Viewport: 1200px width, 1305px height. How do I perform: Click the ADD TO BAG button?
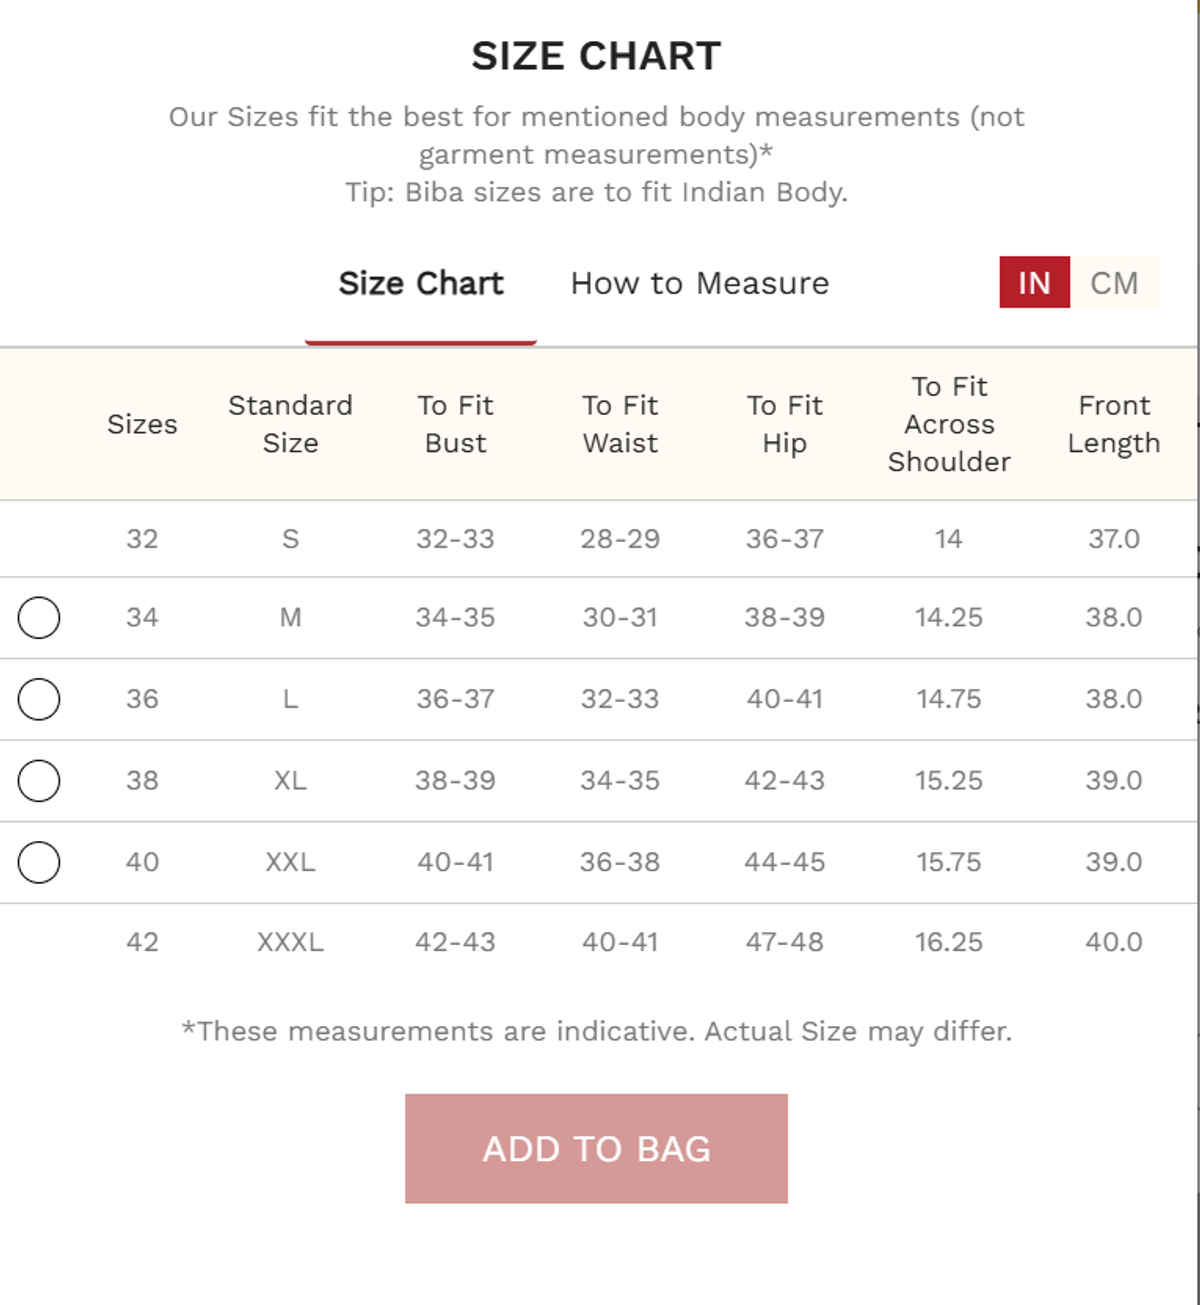[596, 1148]
